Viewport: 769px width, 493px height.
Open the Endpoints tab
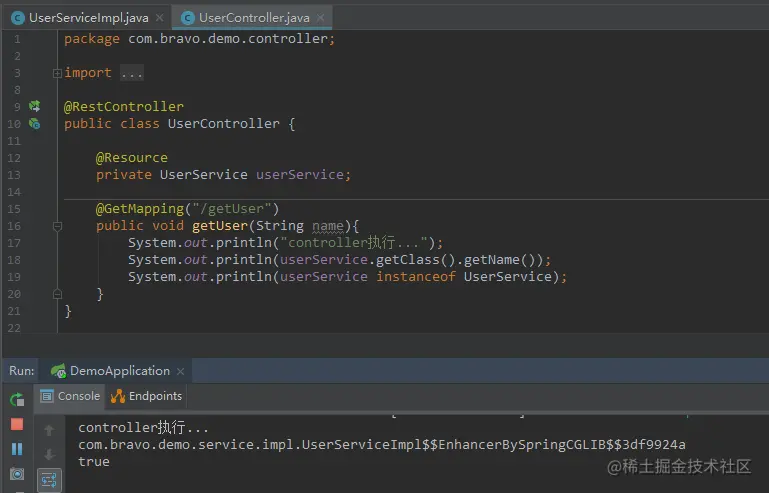(x=146, y=396)
